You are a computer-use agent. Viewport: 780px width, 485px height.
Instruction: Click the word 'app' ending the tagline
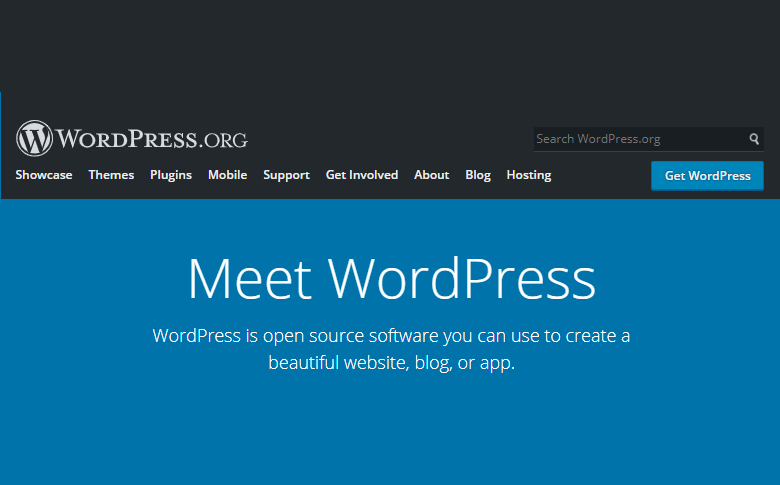pos(495,363)
